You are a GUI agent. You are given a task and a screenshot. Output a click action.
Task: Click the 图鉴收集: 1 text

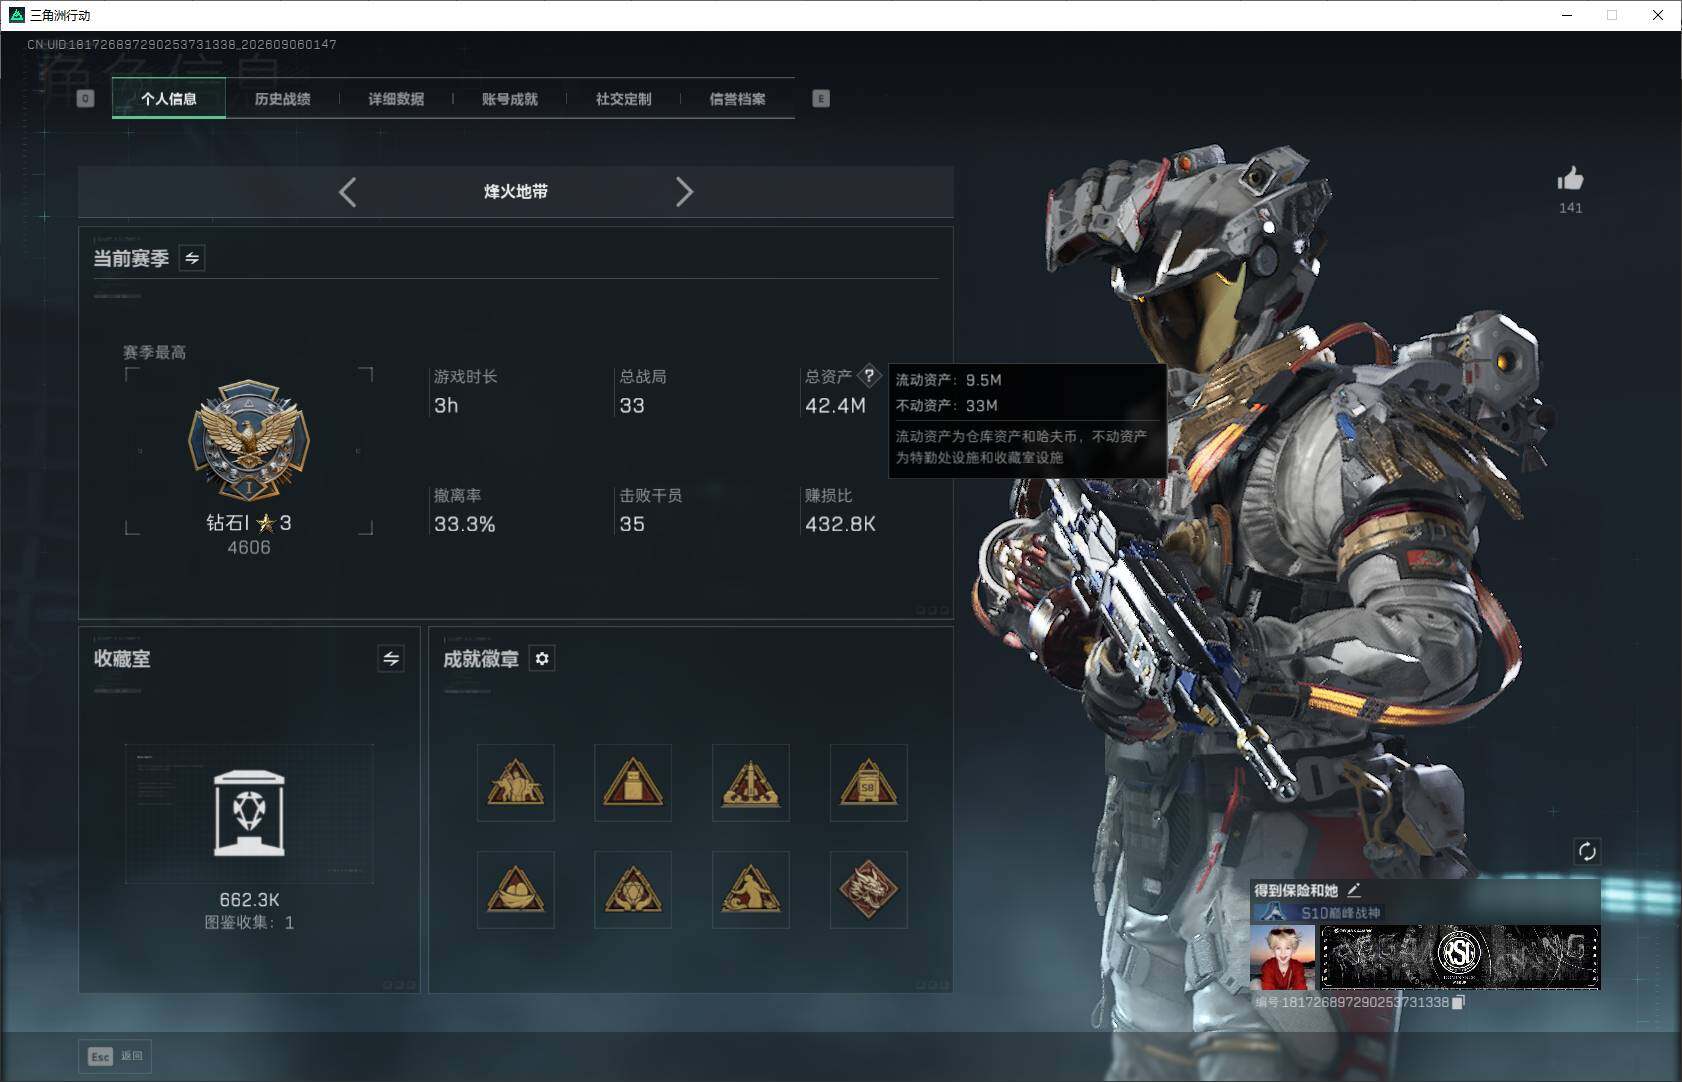click(x=249, y=922)
